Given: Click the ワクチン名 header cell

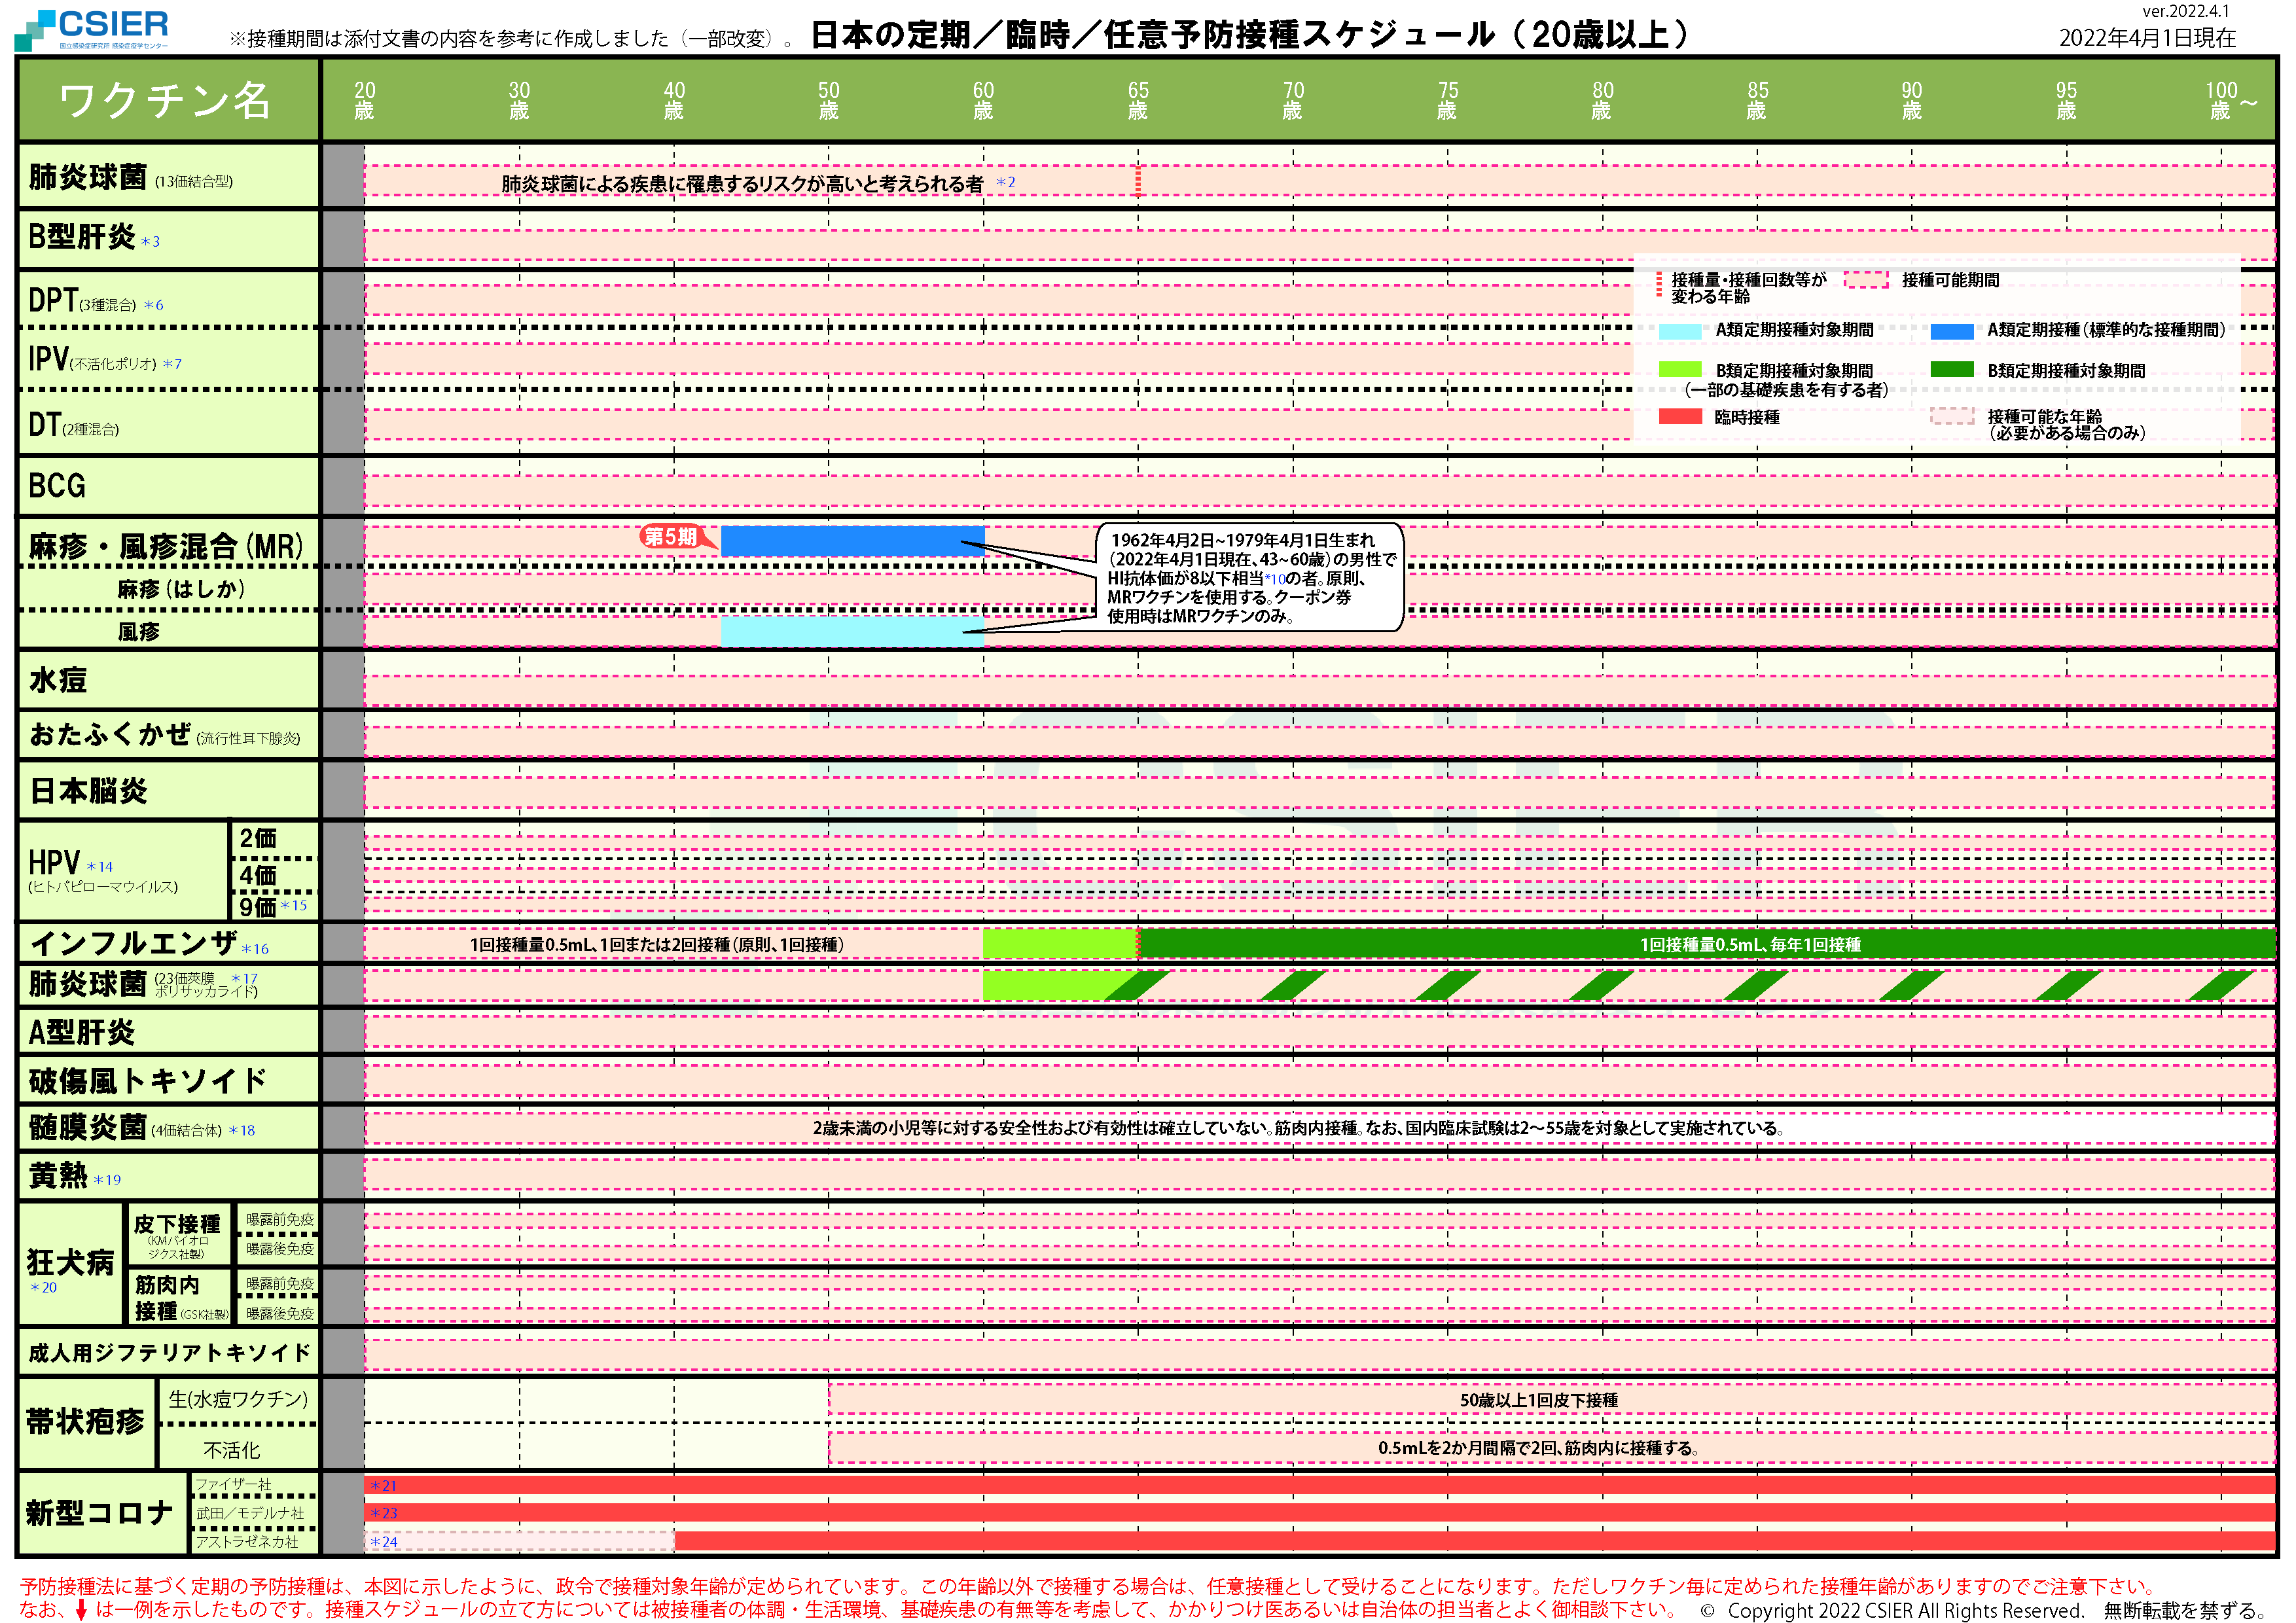Looking at the screenshot, I should (166, 100).
